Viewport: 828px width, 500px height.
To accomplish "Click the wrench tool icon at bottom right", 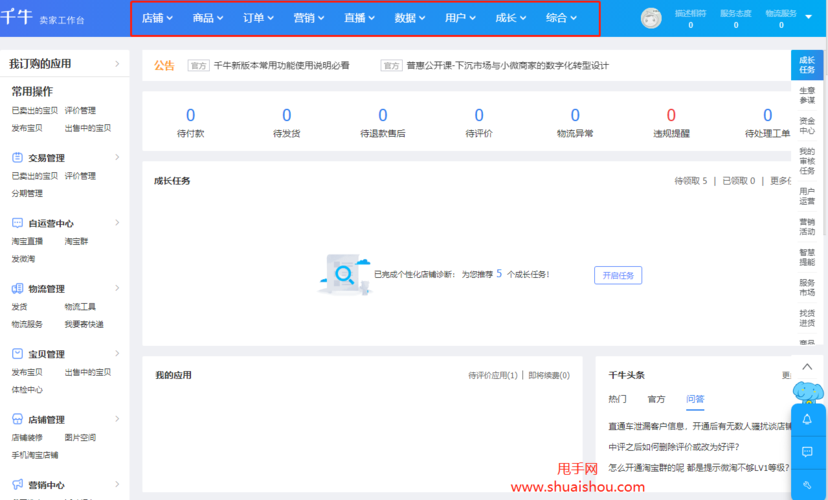I will tap(807, 485).
